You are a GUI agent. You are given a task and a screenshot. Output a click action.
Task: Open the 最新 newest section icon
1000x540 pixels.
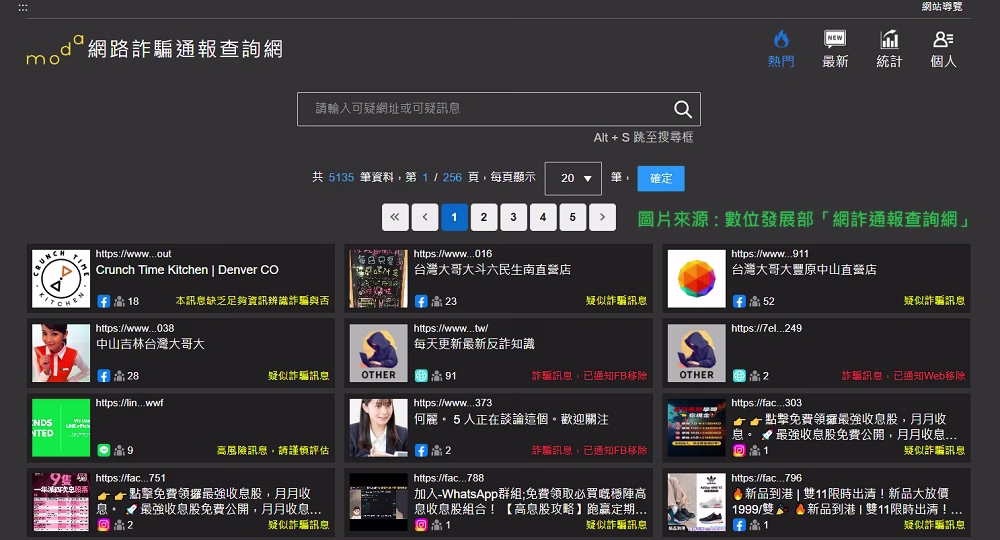tap(835, 40)
